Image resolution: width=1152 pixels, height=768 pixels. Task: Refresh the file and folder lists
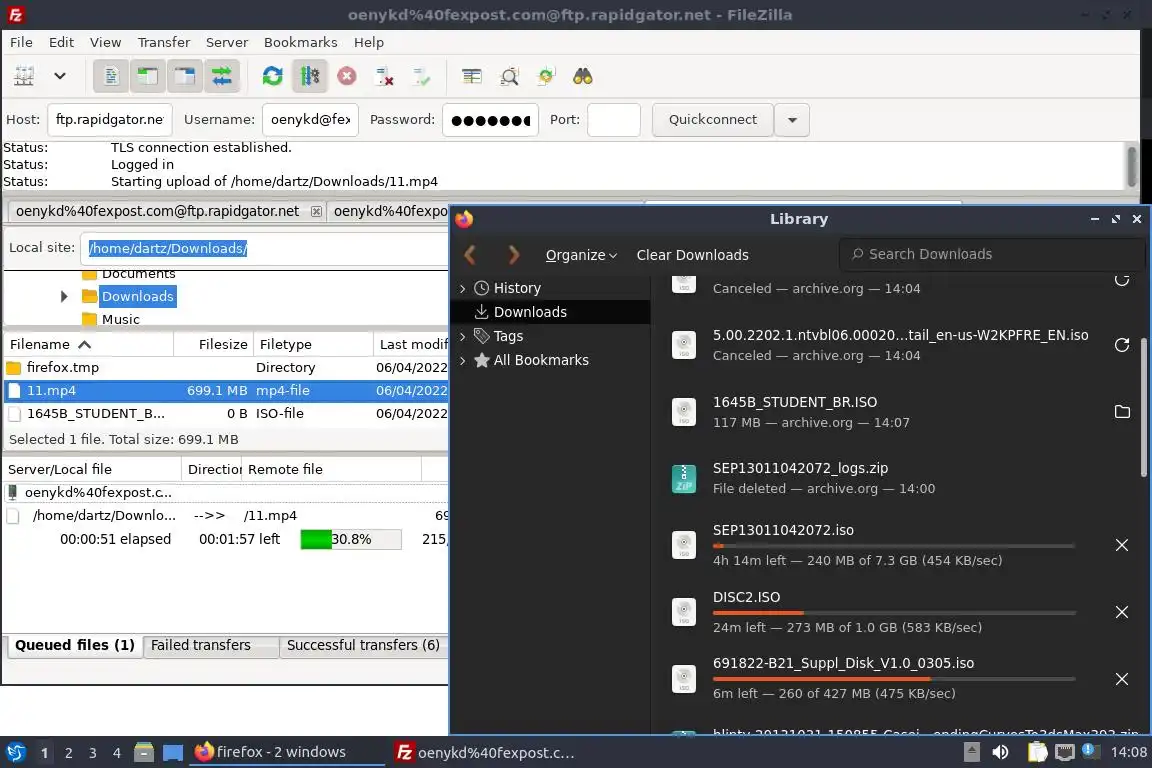point(273,76)
